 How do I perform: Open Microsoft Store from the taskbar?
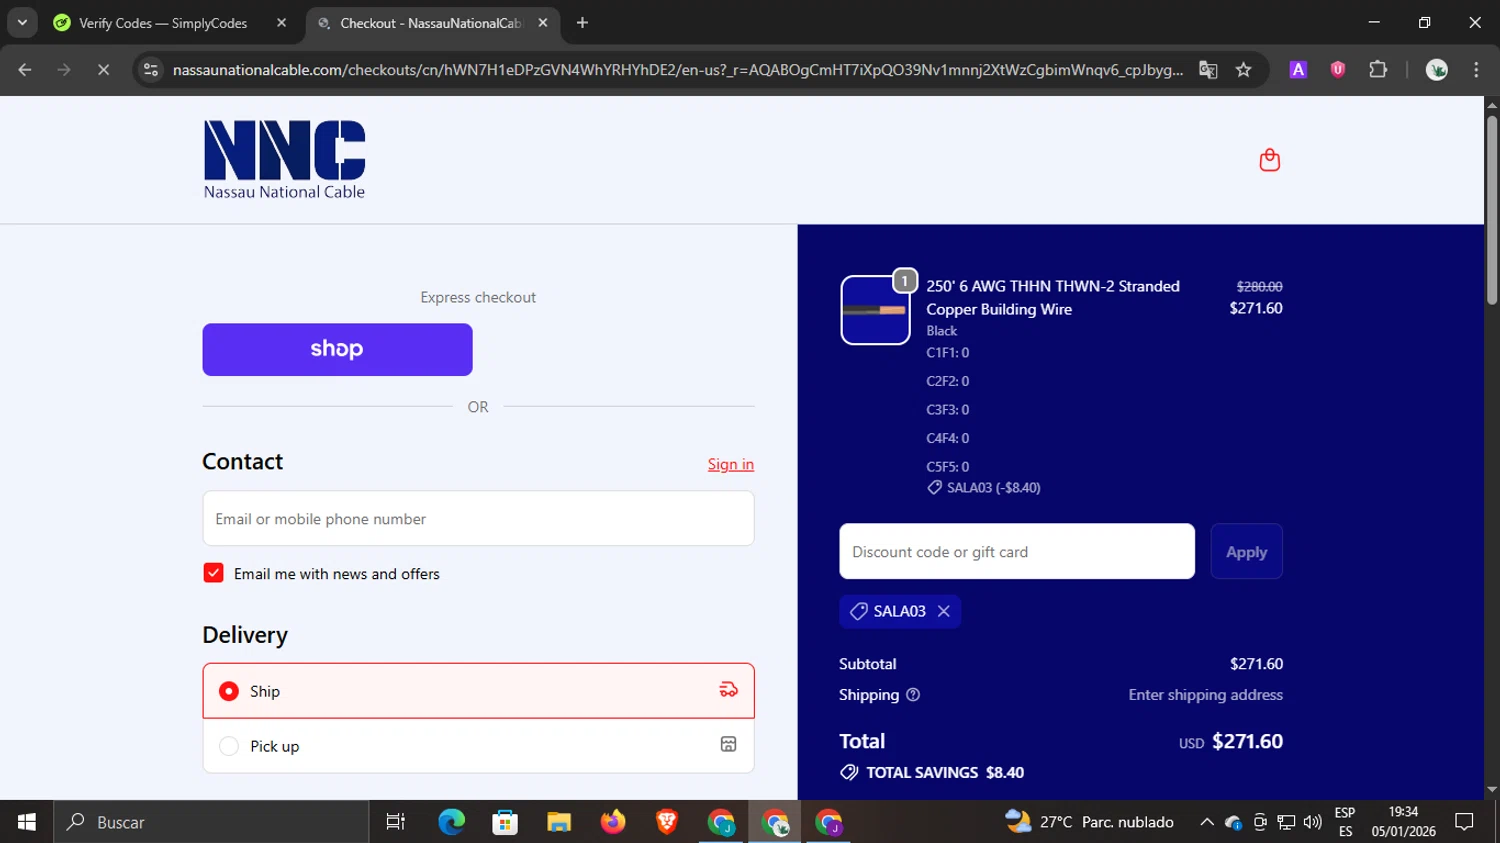(505, 822)
